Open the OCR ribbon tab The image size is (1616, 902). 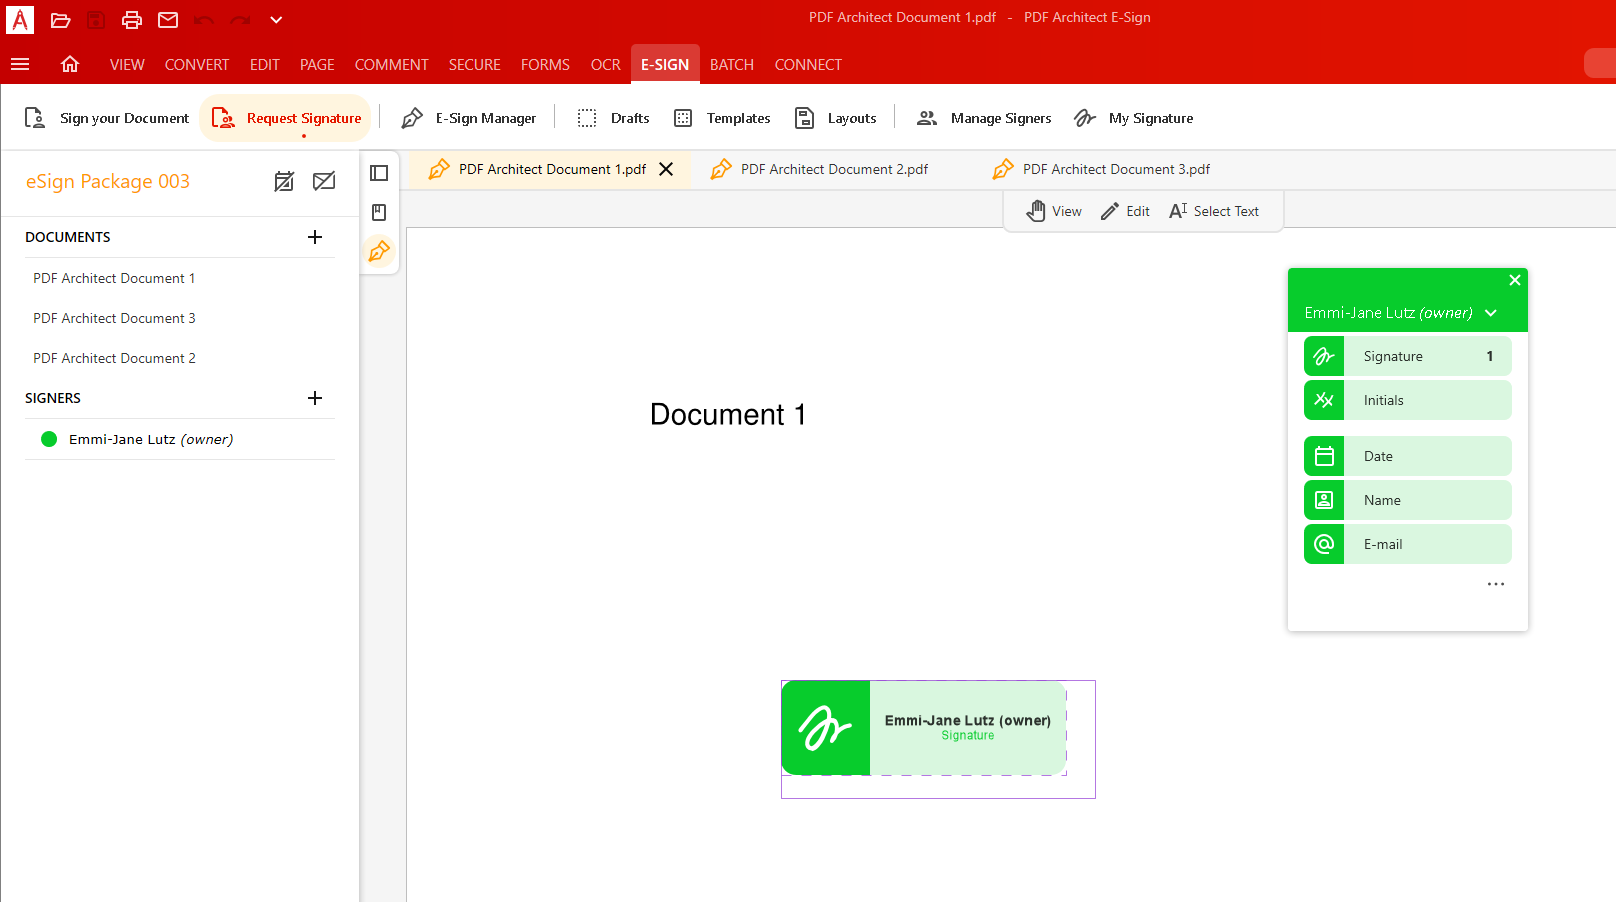[x=605, y=64]
